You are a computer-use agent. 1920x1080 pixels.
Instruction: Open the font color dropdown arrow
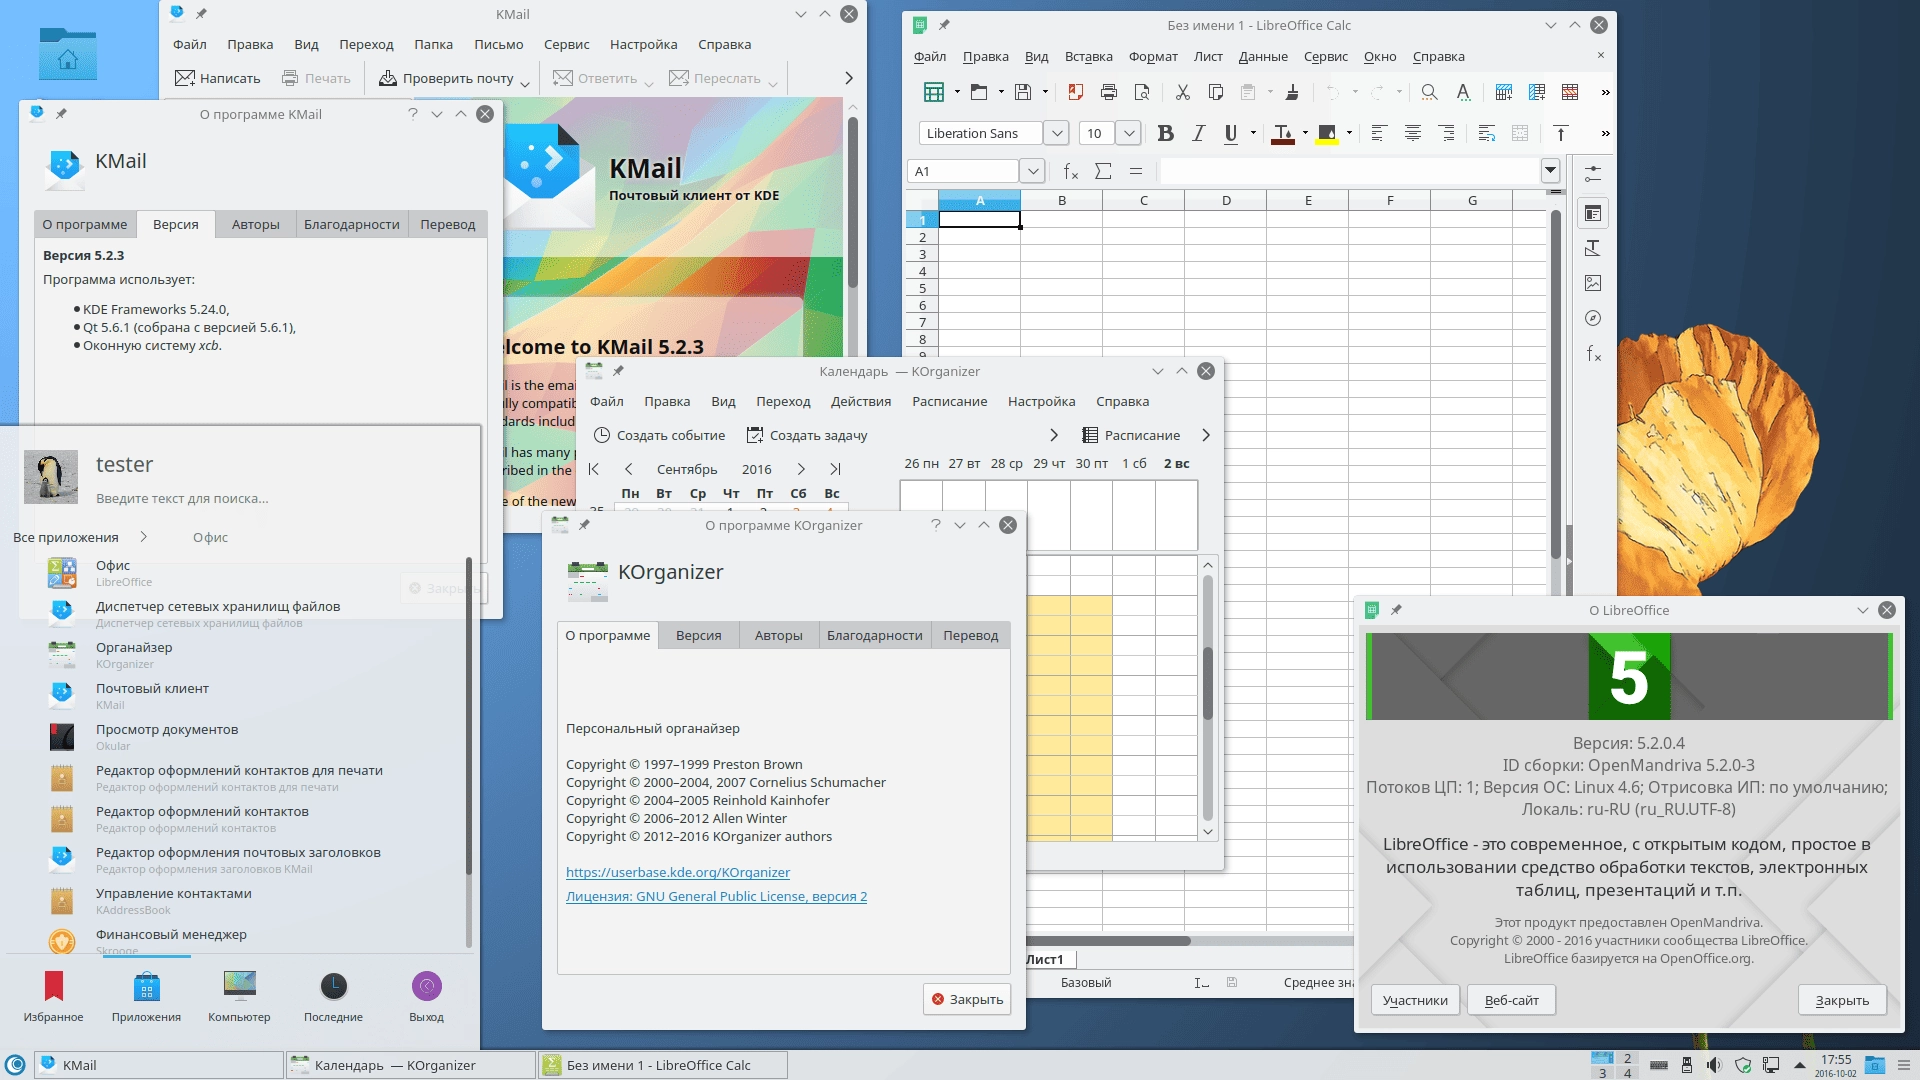1305,133
